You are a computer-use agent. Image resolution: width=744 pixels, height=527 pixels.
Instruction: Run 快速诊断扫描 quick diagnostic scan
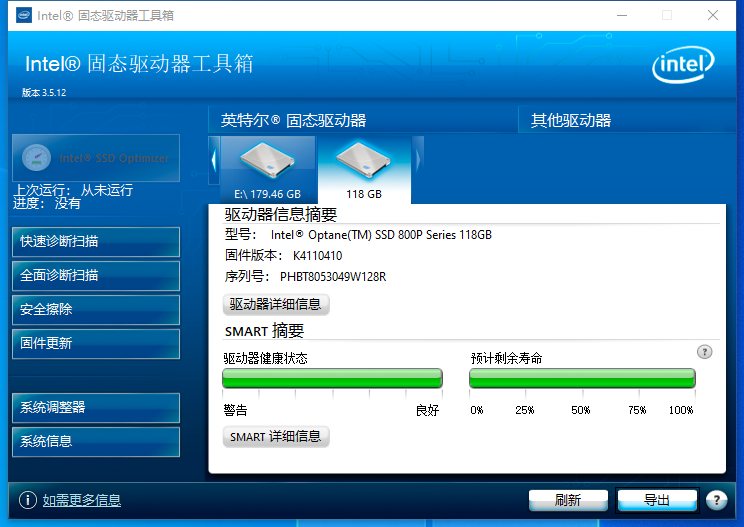[x=96, y=241]
